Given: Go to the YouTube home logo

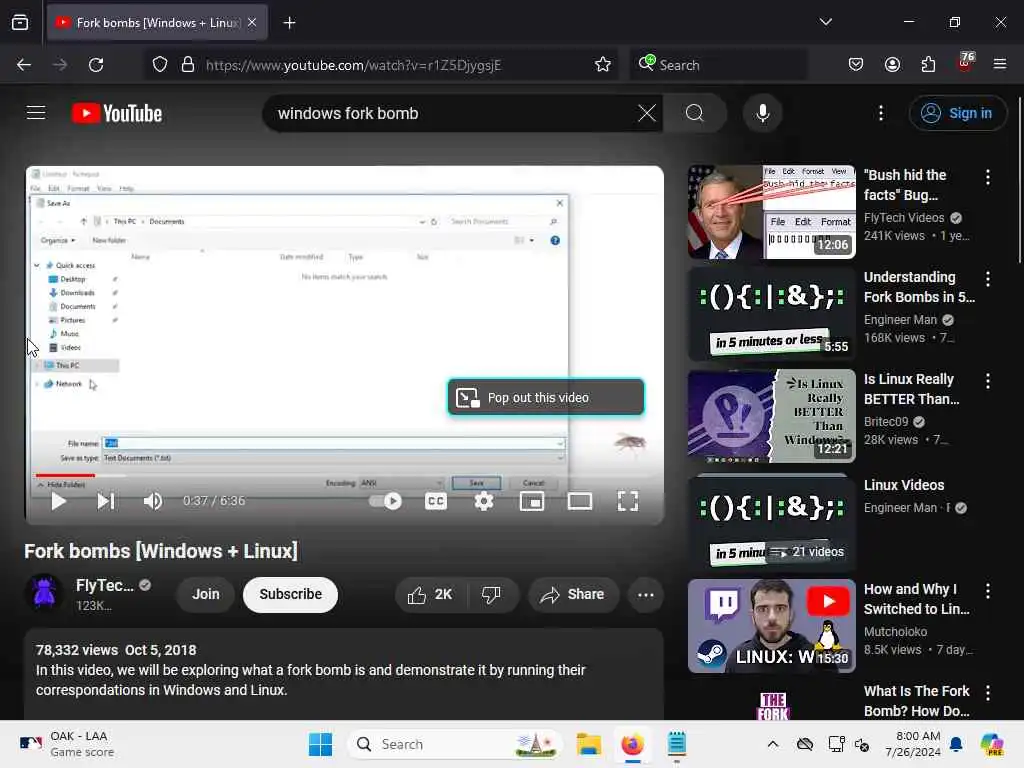Looking at the screenshot, I should [x=117, y=113].
